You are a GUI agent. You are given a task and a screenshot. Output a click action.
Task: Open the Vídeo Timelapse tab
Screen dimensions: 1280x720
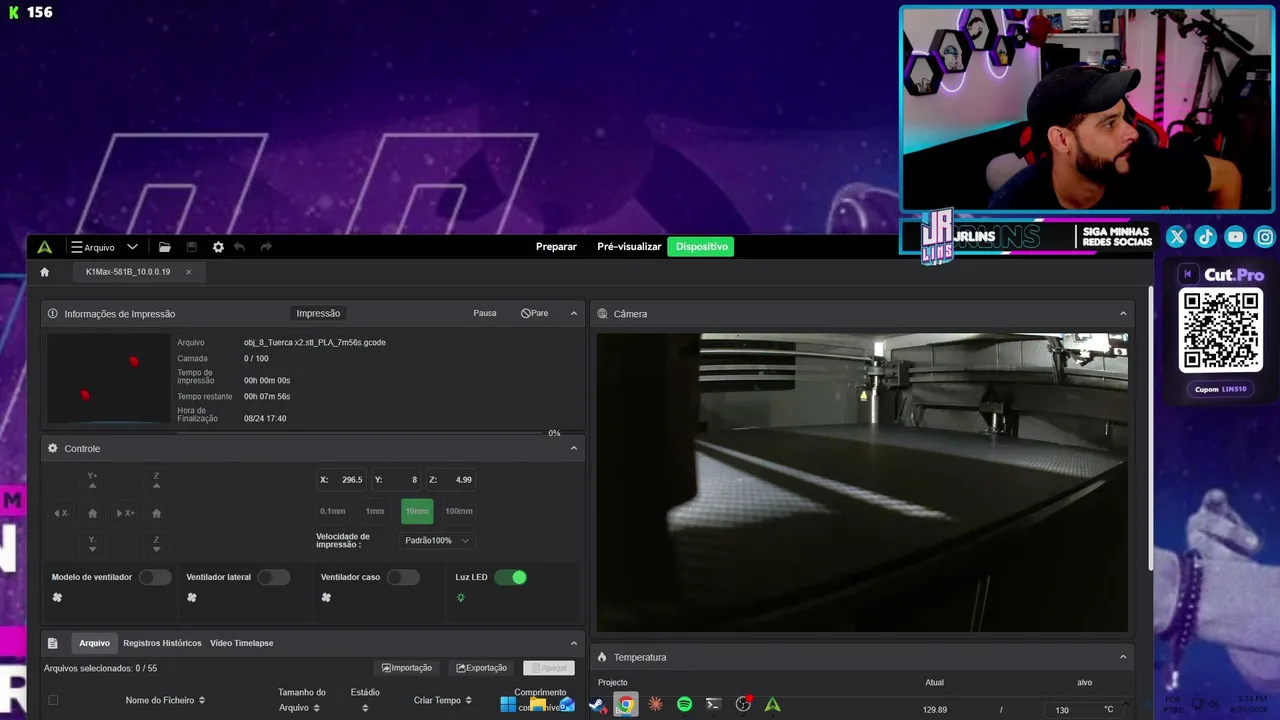coord(241,643)
